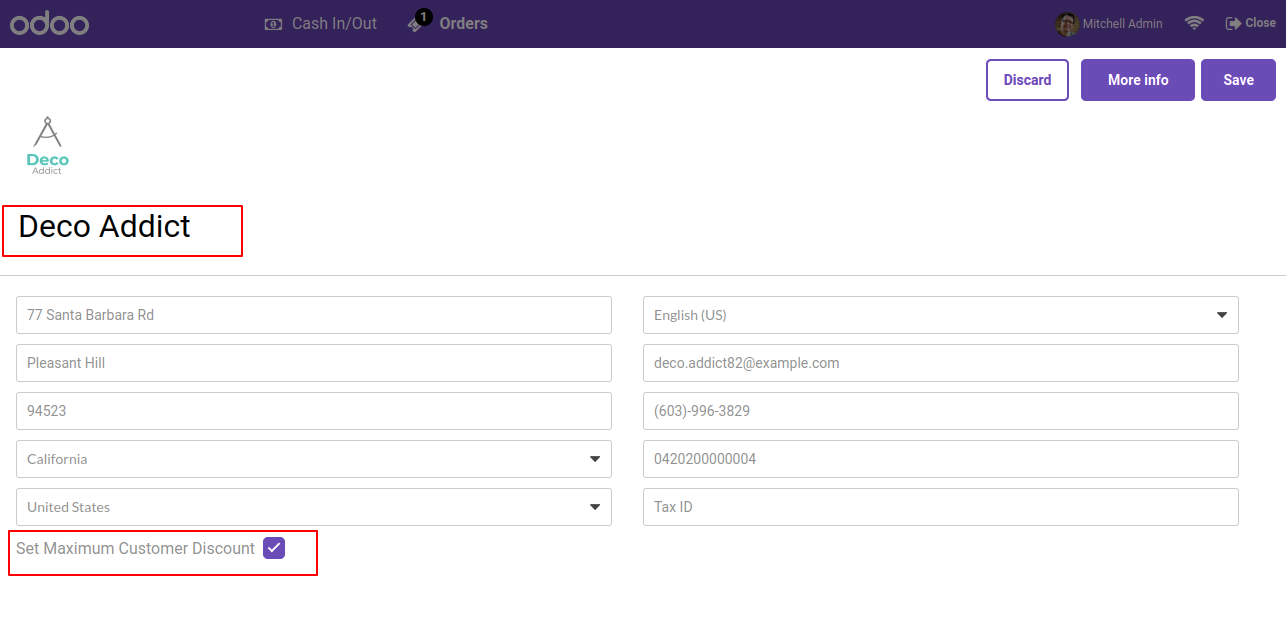1286x636 pixels.
Task: Open the Cash In/Out menu
Action: click(x=321, y=23)
